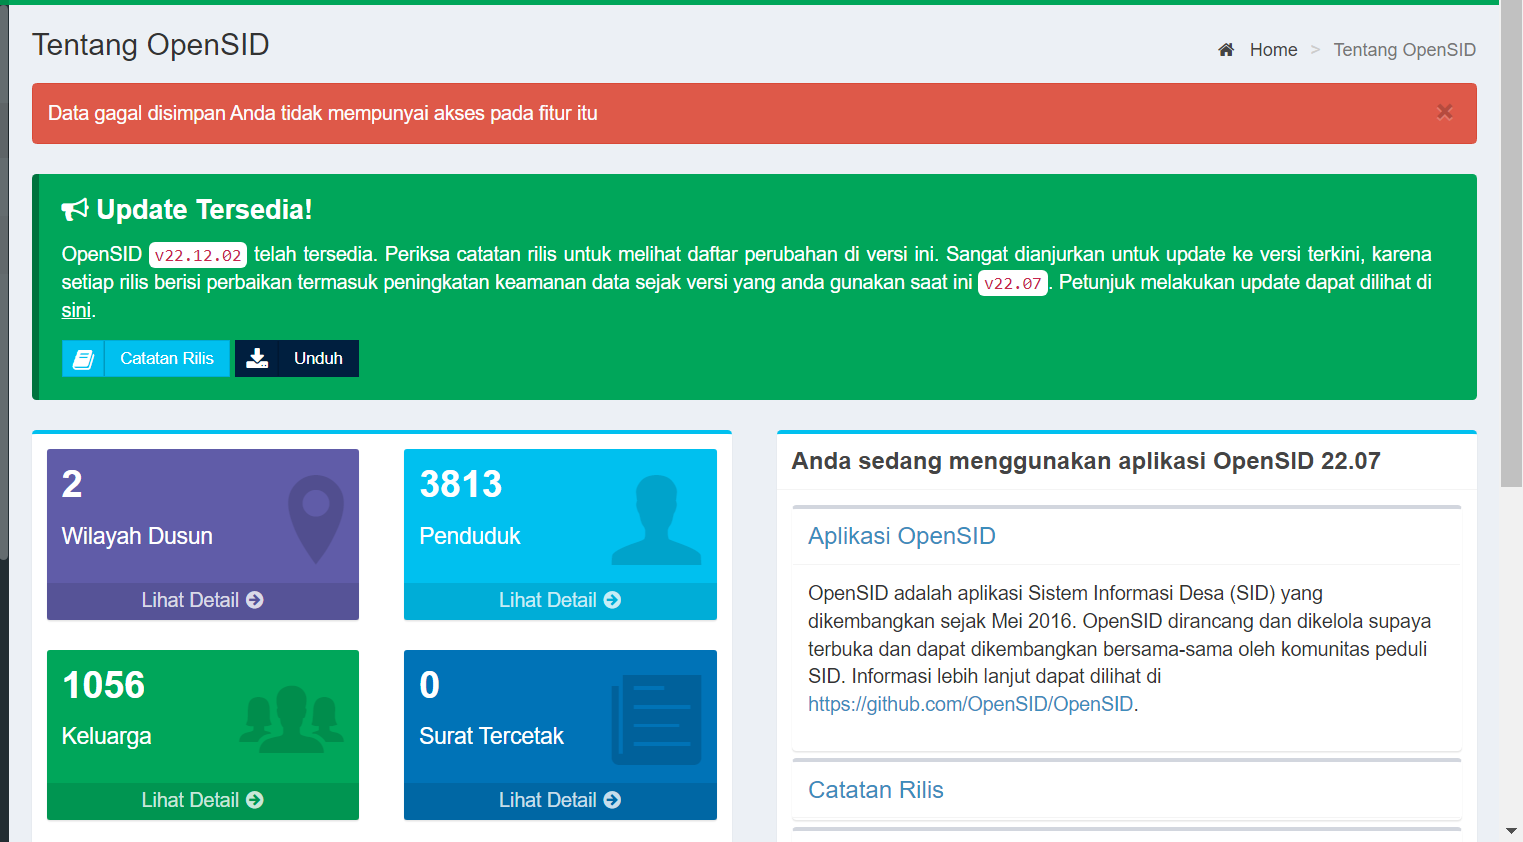Screen dimensions: 1523x842
Task: Click the download icon beside Unduh
Action: (257, 358)
